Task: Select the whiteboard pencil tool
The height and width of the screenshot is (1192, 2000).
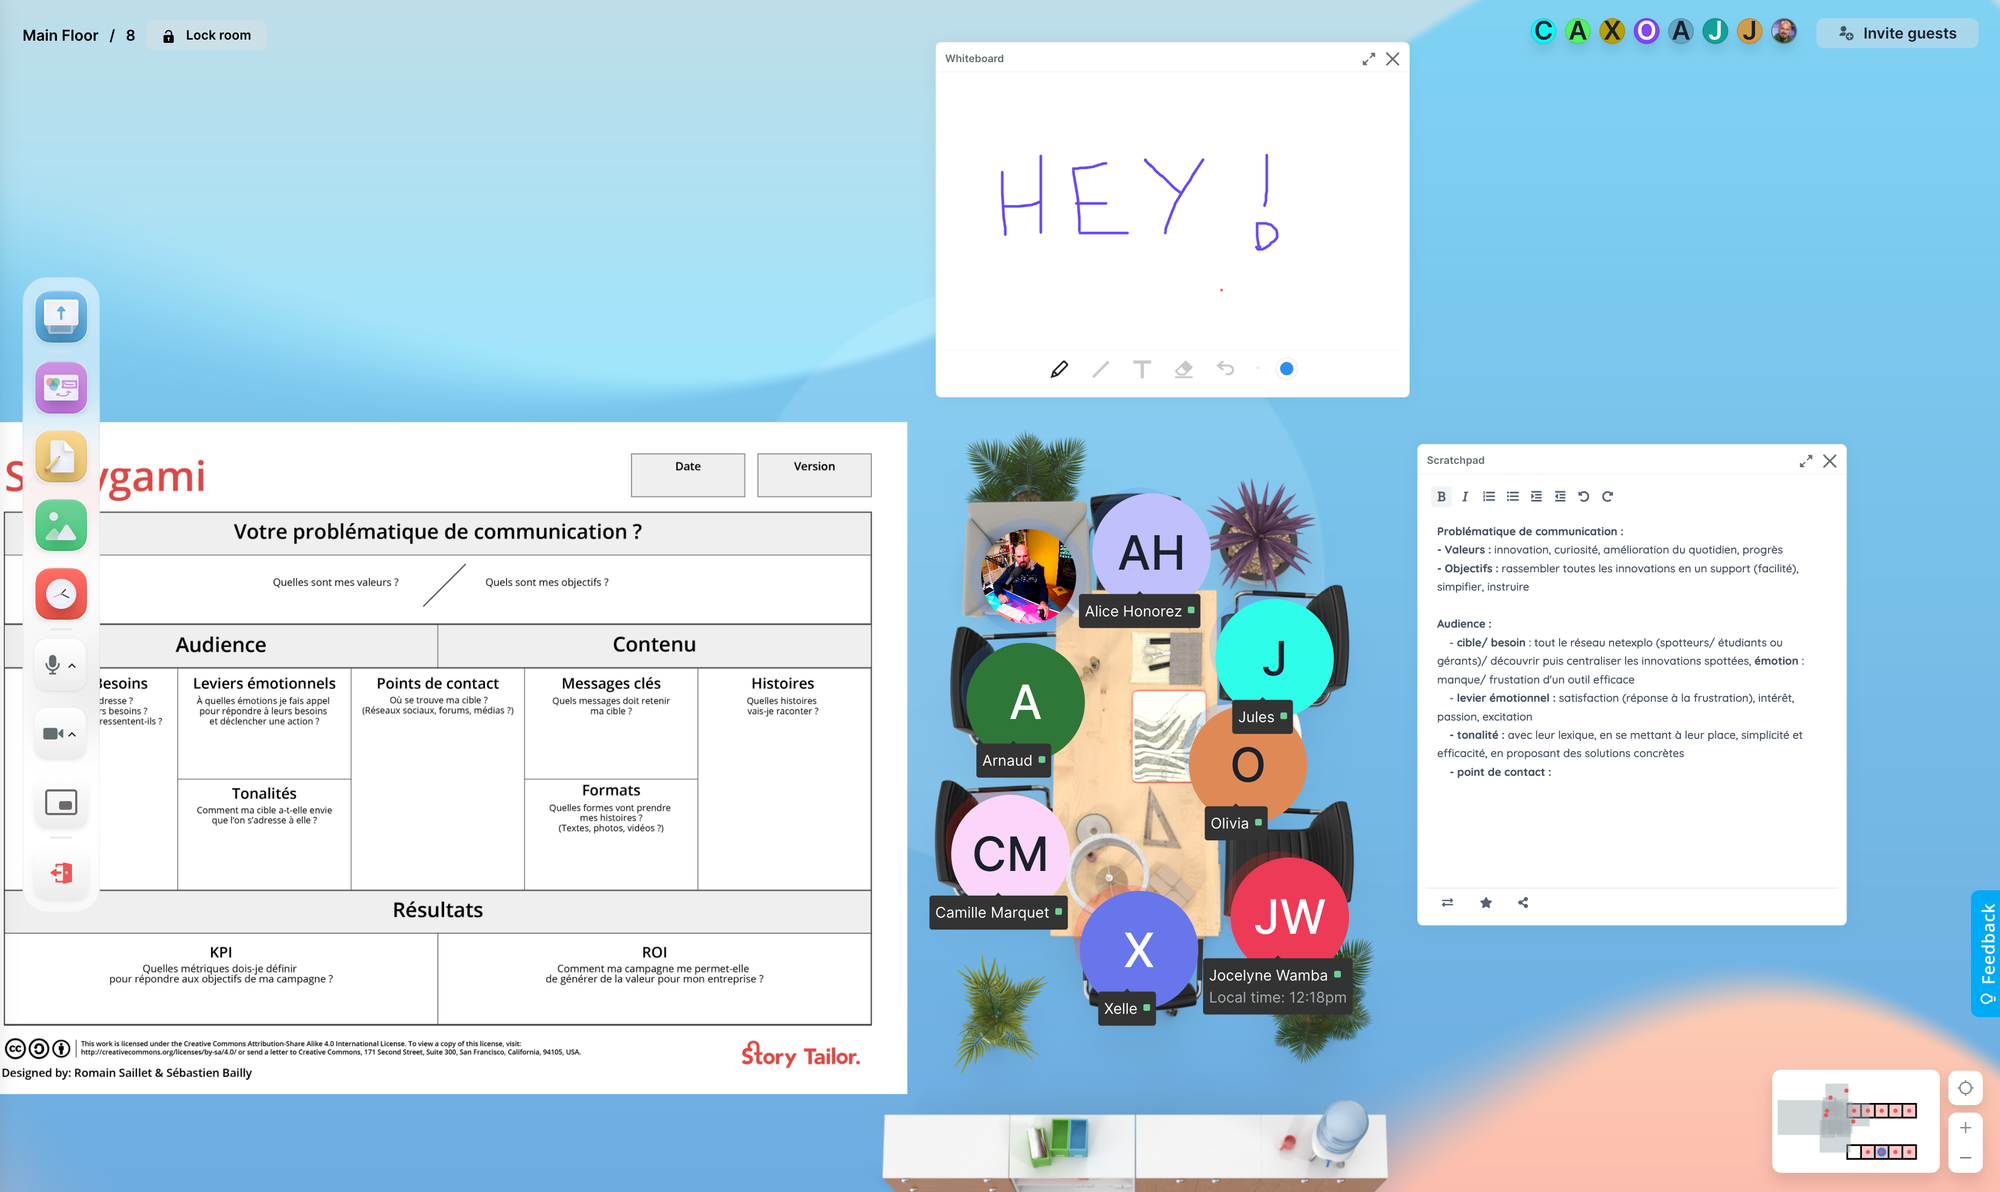Action: (1059, 369)
